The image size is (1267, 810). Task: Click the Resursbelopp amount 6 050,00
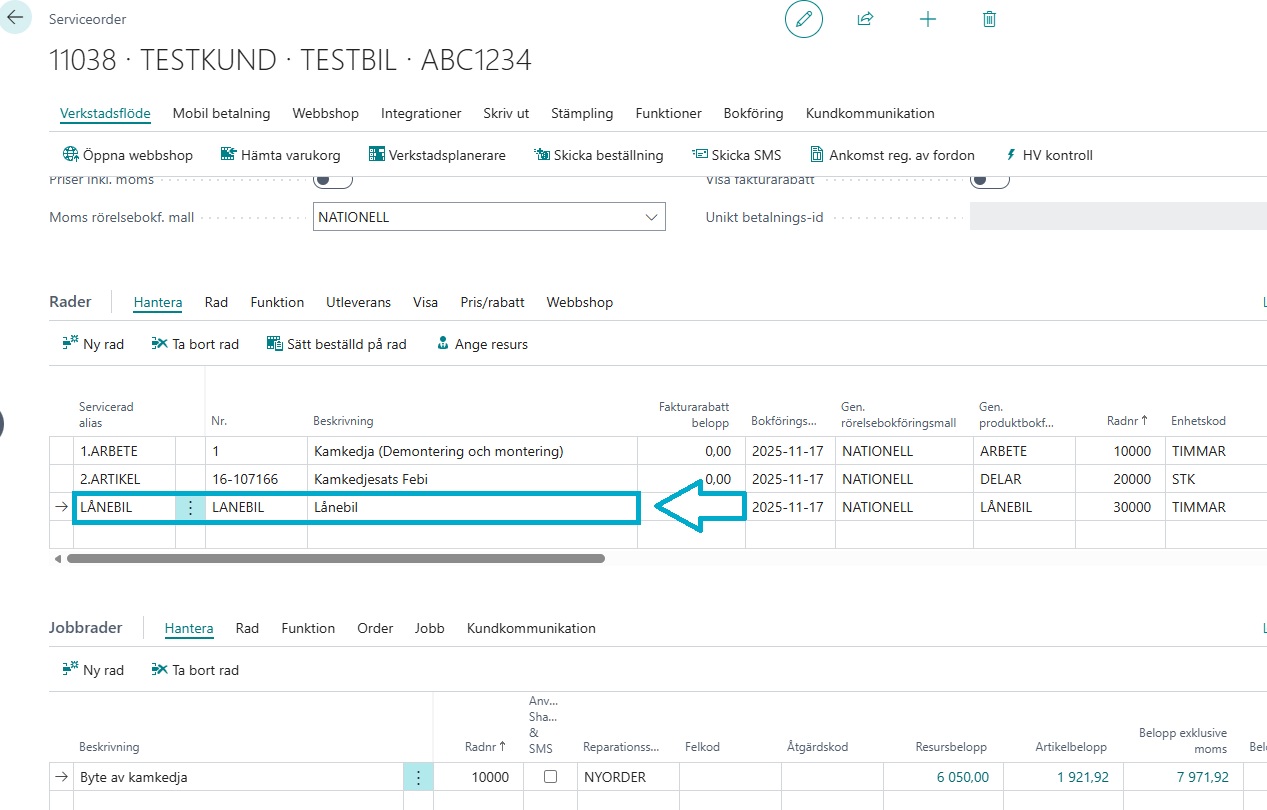point(962,777)
